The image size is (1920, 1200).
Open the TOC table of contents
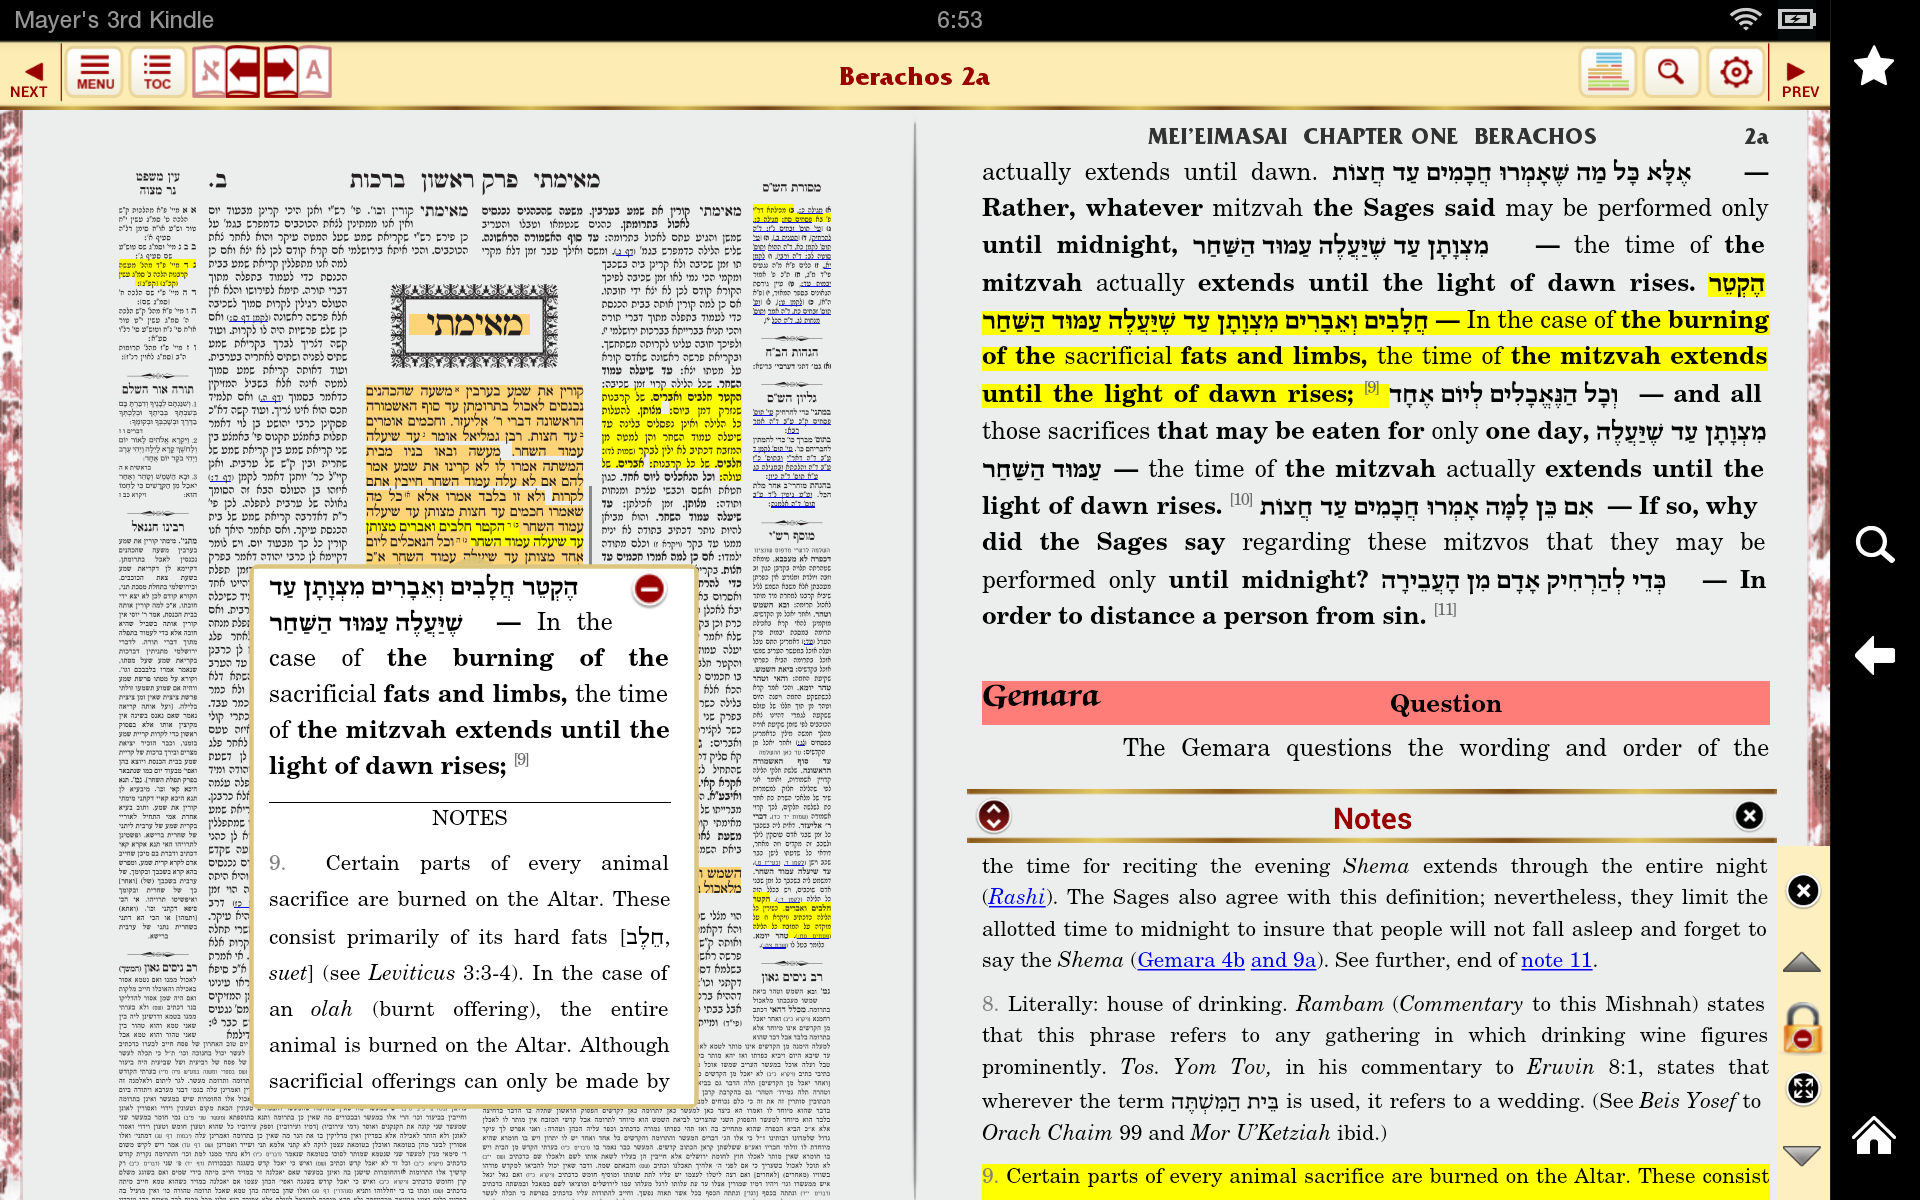[157, 73]
